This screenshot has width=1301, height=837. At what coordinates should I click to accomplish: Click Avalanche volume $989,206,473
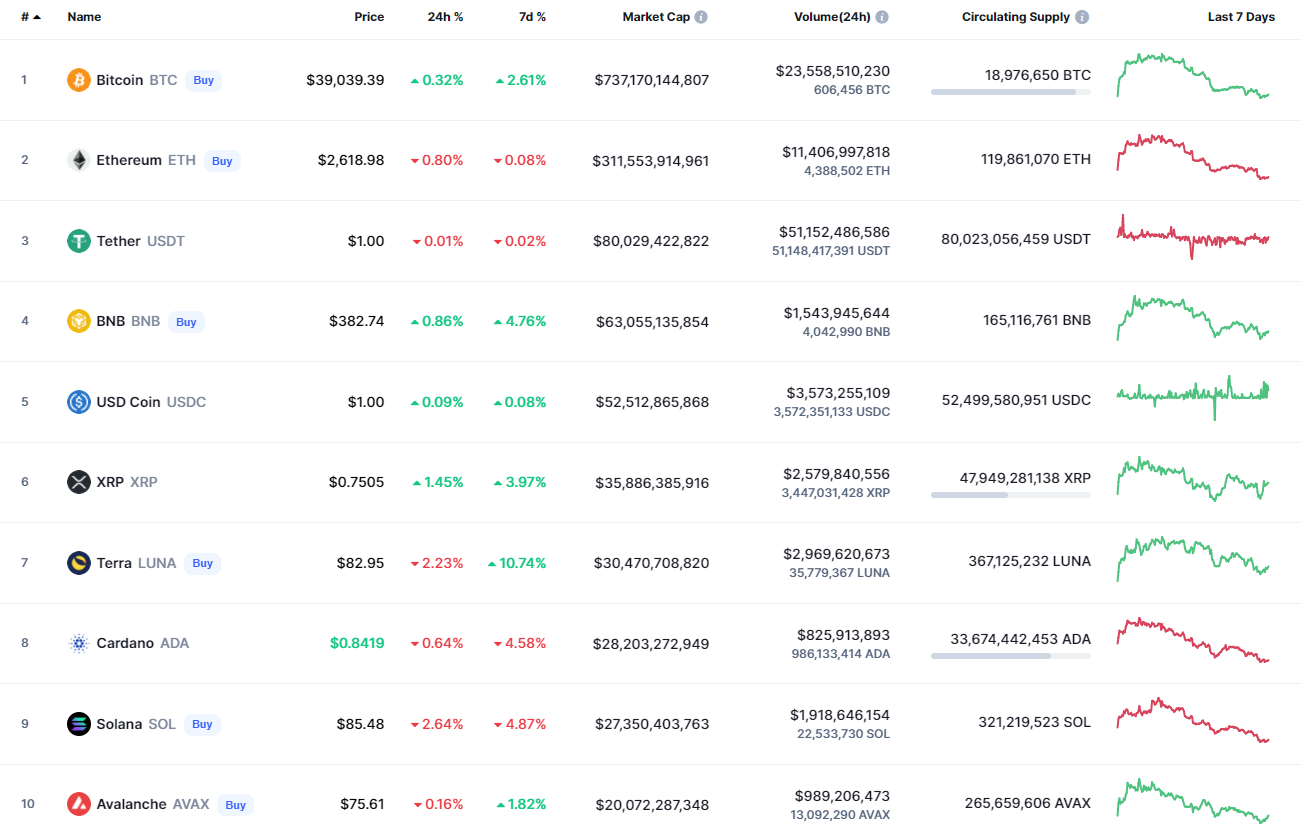click(842, 796)
